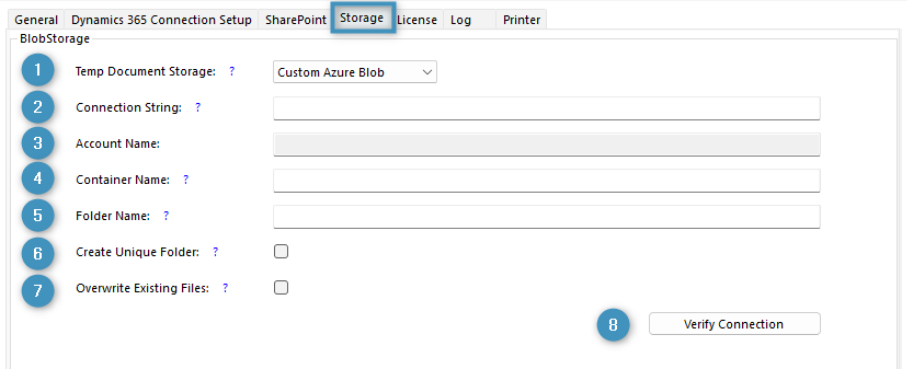Image resolution: width=909 pixels, height=369 pixels.
Task: Open the SharePoint tab
Action: pyautogui.click(x=296, y=20)
